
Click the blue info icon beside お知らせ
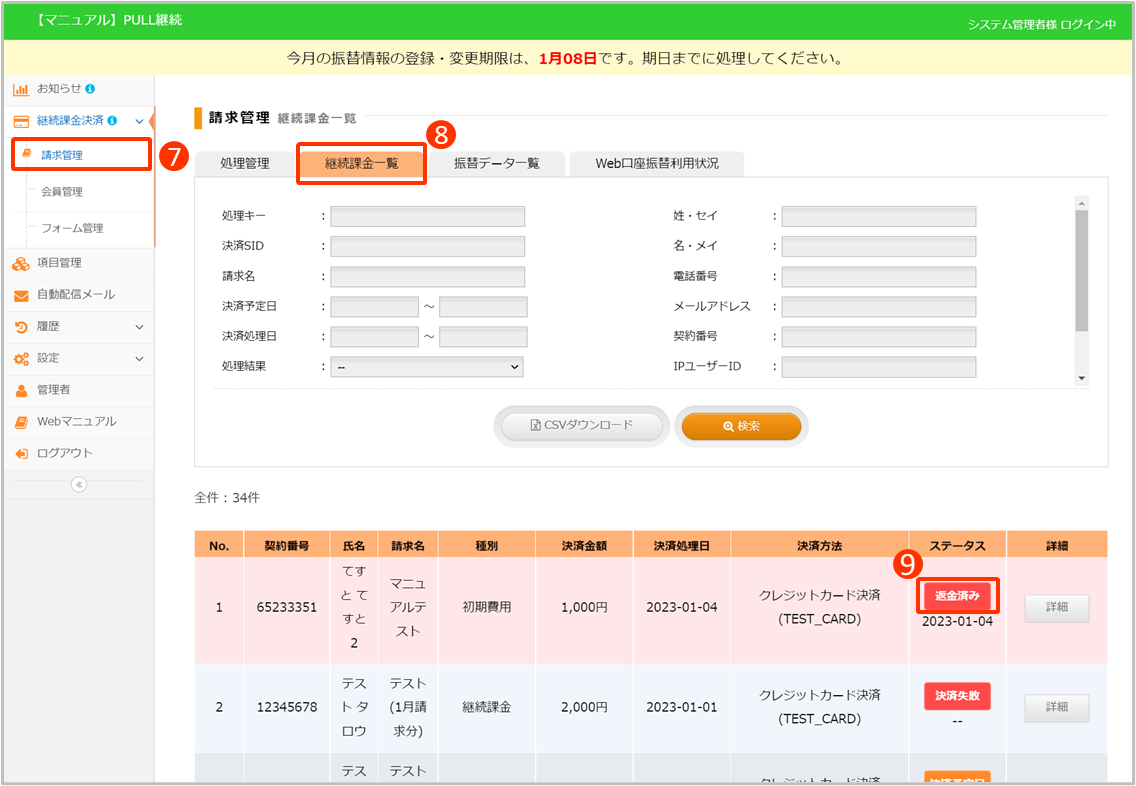point(91,89)
